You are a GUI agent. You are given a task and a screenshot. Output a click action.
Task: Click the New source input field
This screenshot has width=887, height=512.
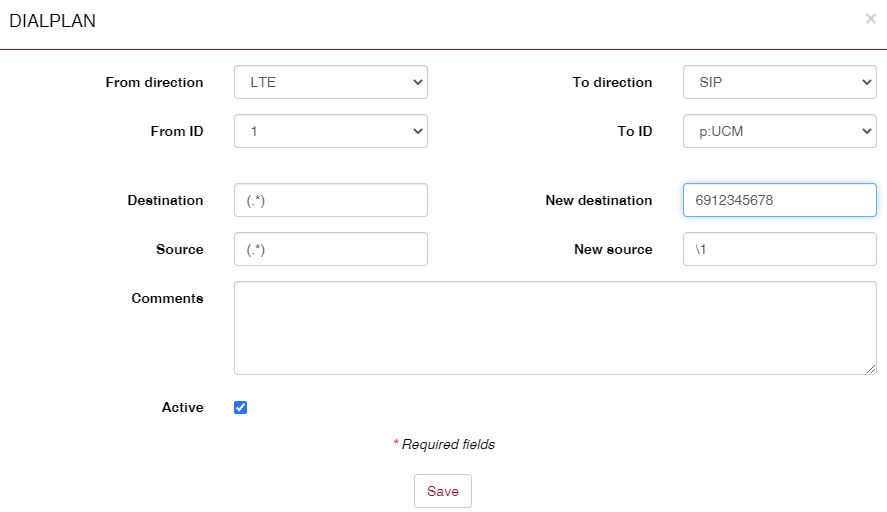pos(779,249)
